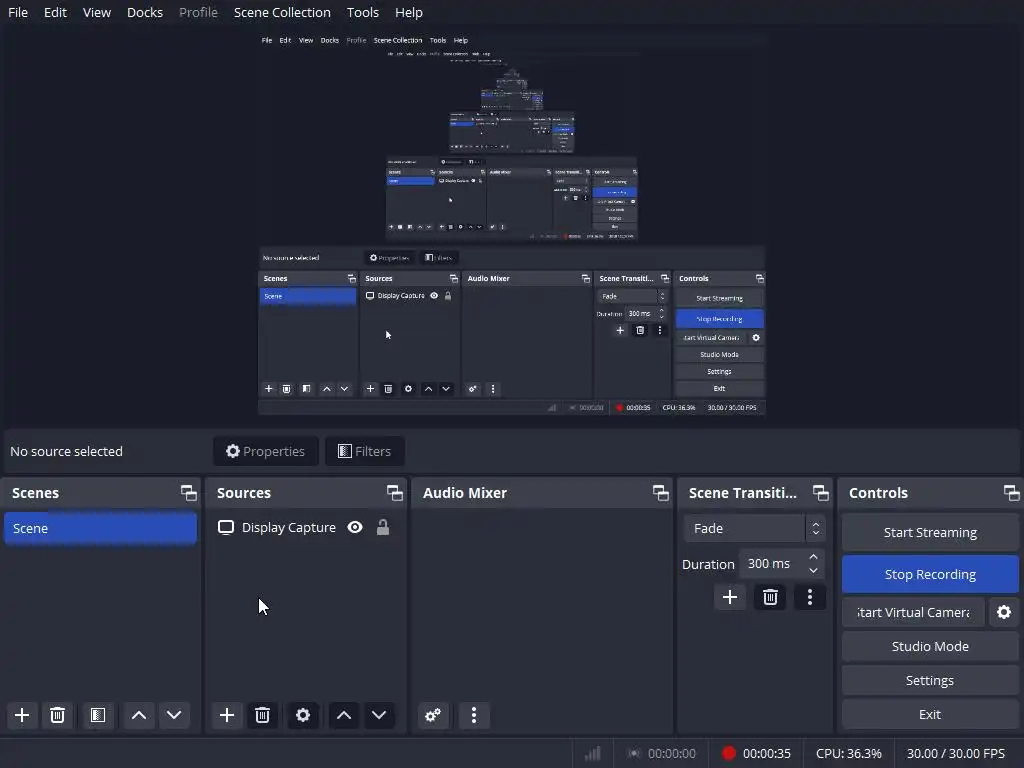Add a scene transition with plus icon

click(729, 597)
